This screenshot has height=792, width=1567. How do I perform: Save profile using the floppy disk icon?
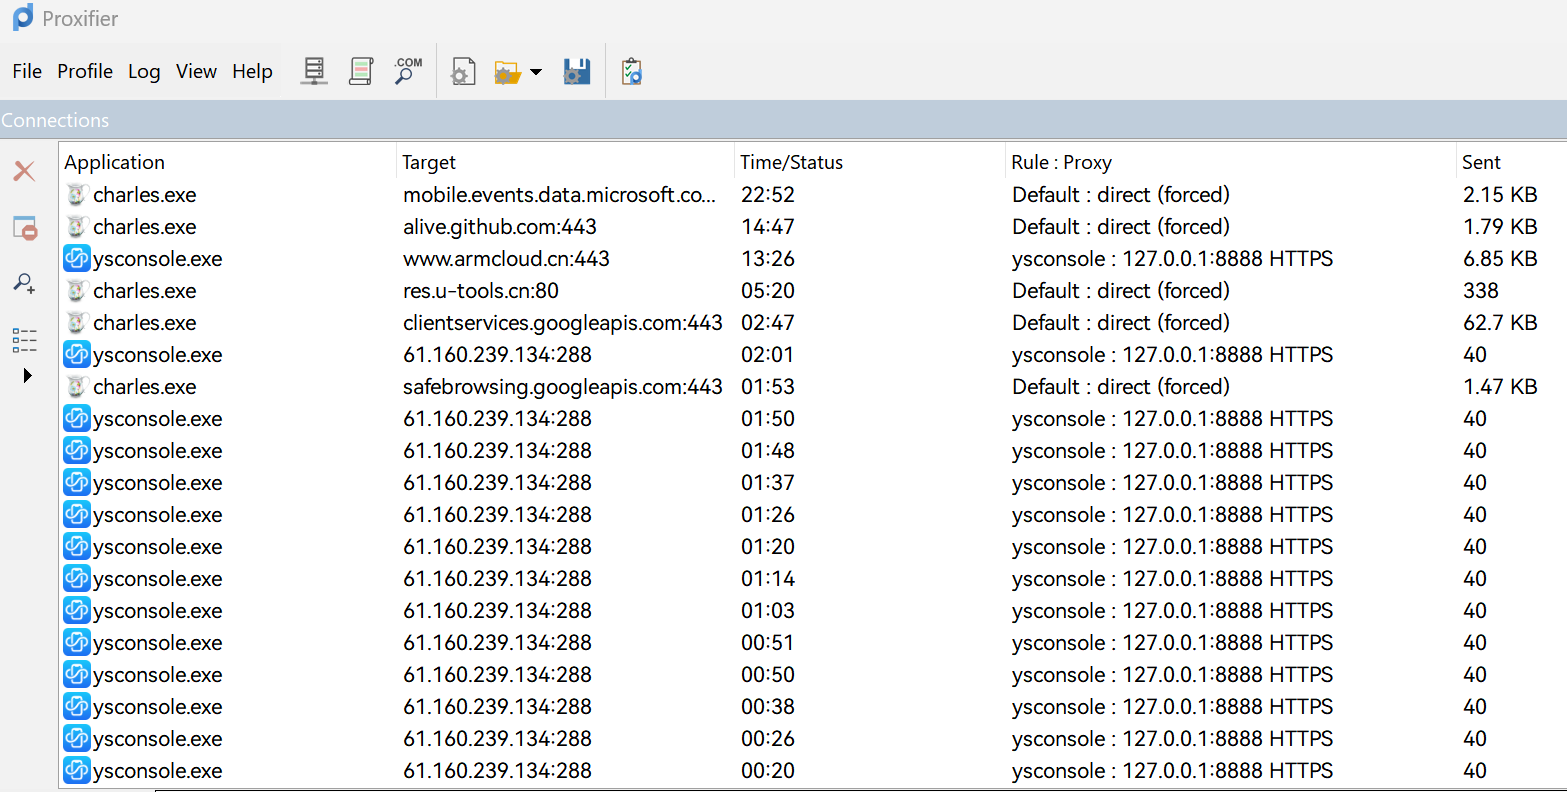click(x=576, y=72)
